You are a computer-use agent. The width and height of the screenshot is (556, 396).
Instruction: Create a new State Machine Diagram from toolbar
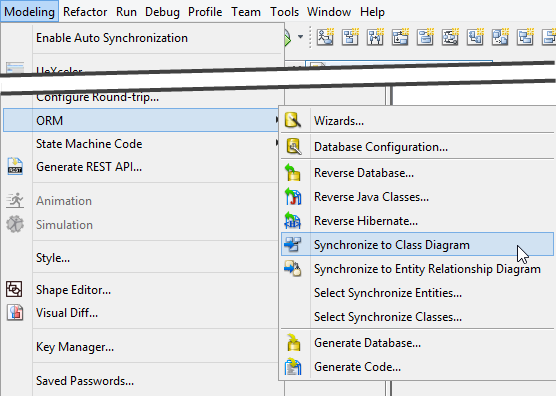point(425,36)
